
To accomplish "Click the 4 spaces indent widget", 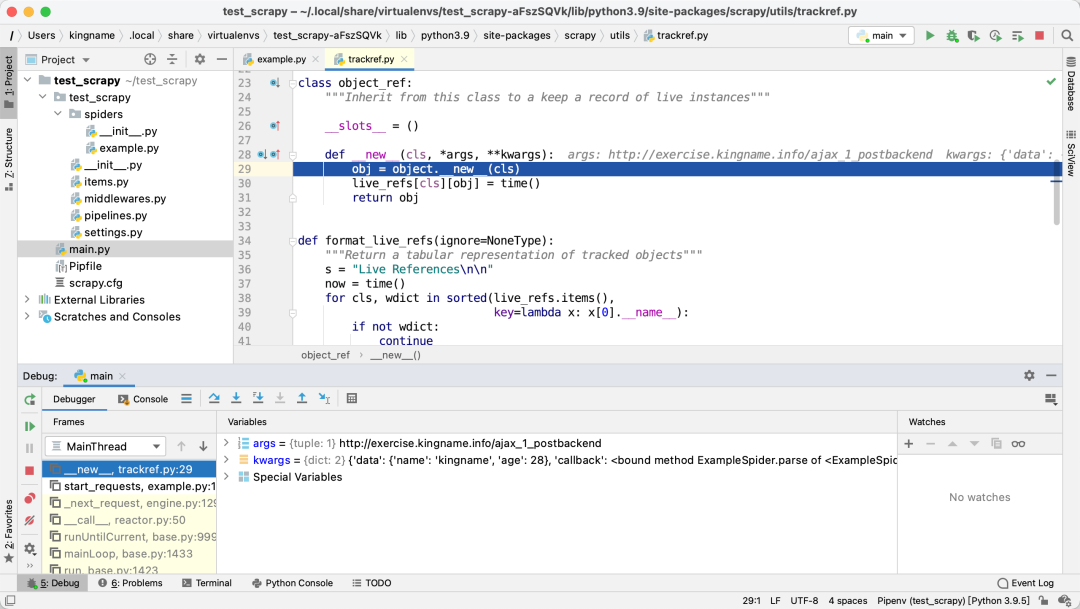I will [x=847, y=601].
